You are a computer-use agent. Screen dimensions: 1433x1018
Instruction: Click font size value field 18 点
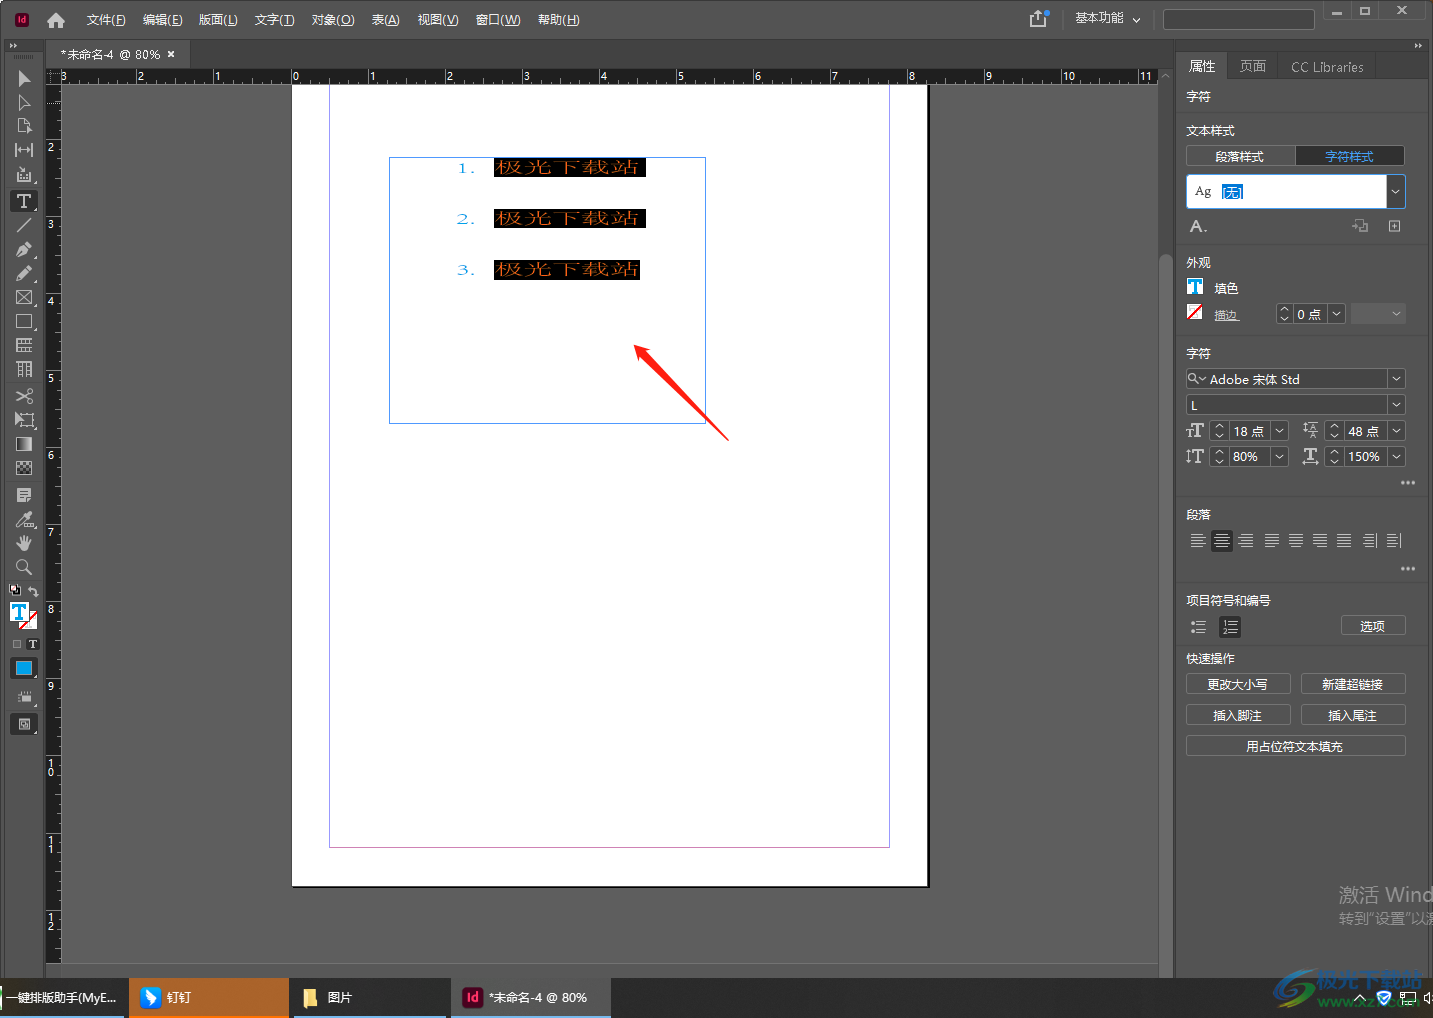click(x=1249, y=431)
